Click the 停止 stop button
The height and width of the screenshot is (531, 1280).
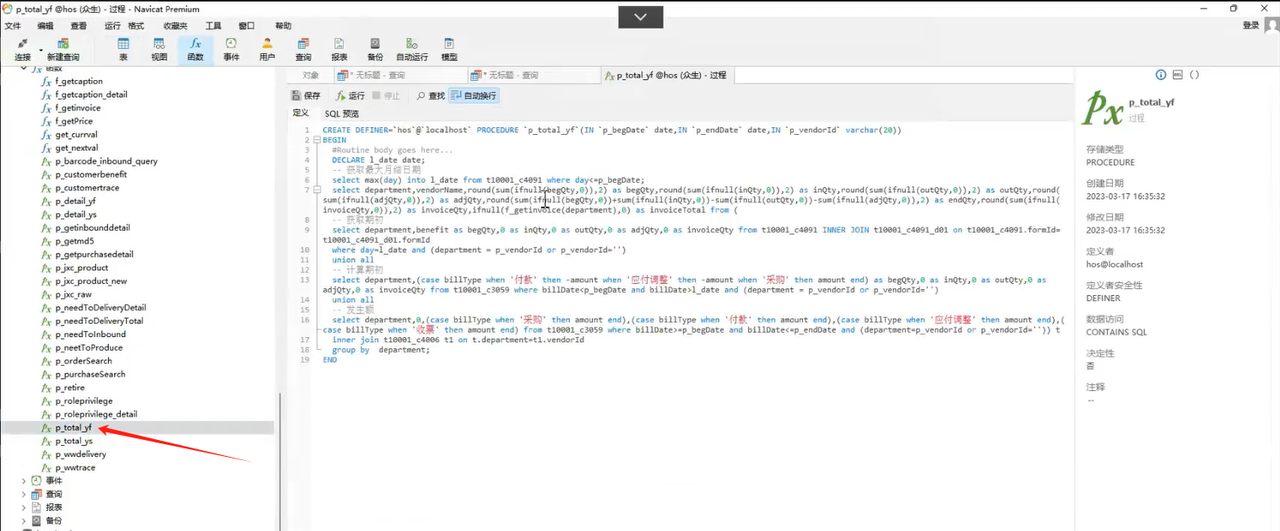tap(385, 95)
